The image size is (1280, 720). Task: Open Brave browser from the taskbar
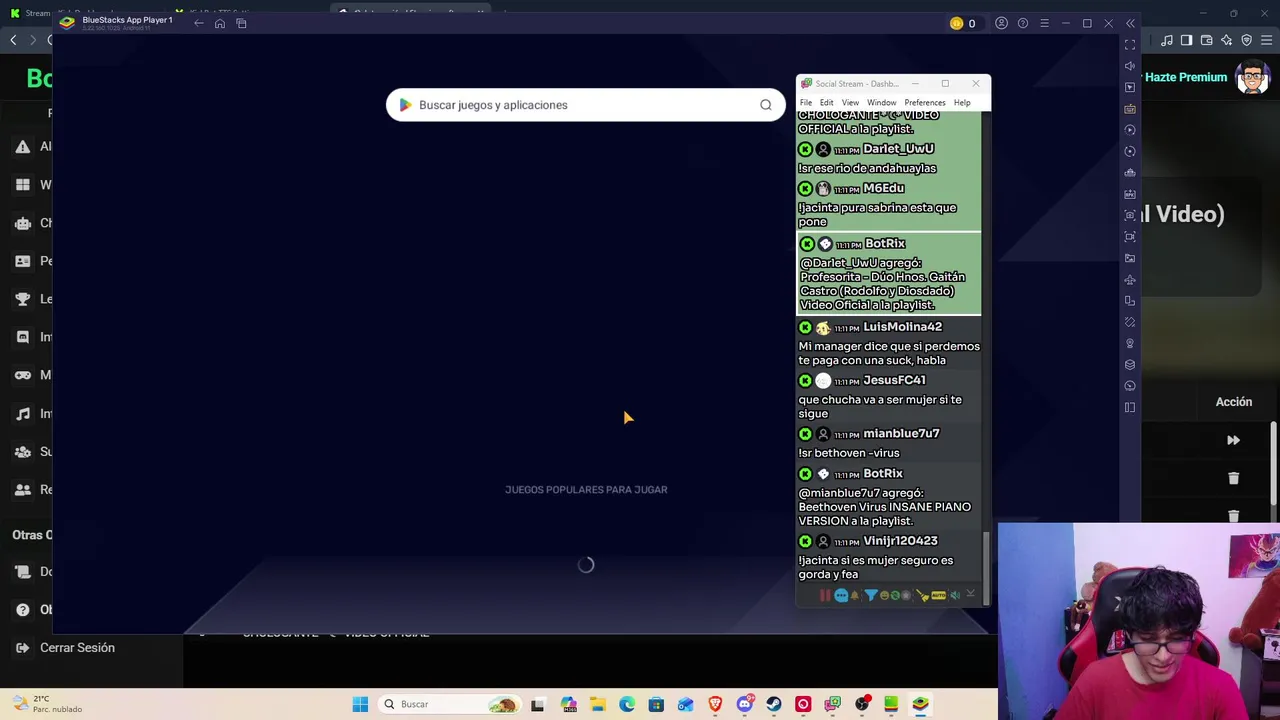(x=715, y=704)
